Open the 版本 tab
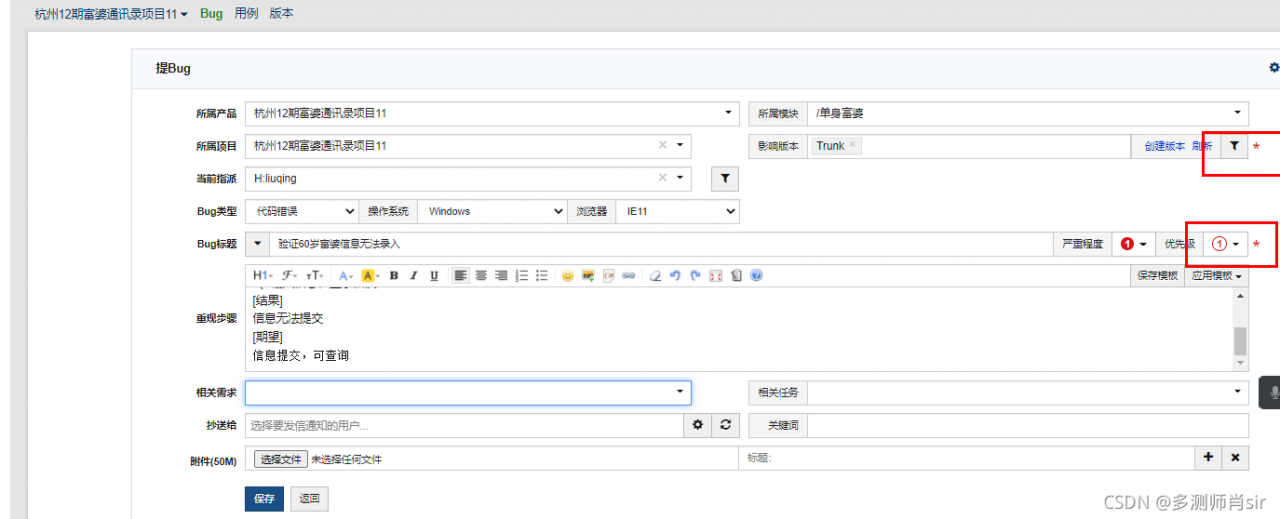 click(281, 14)
